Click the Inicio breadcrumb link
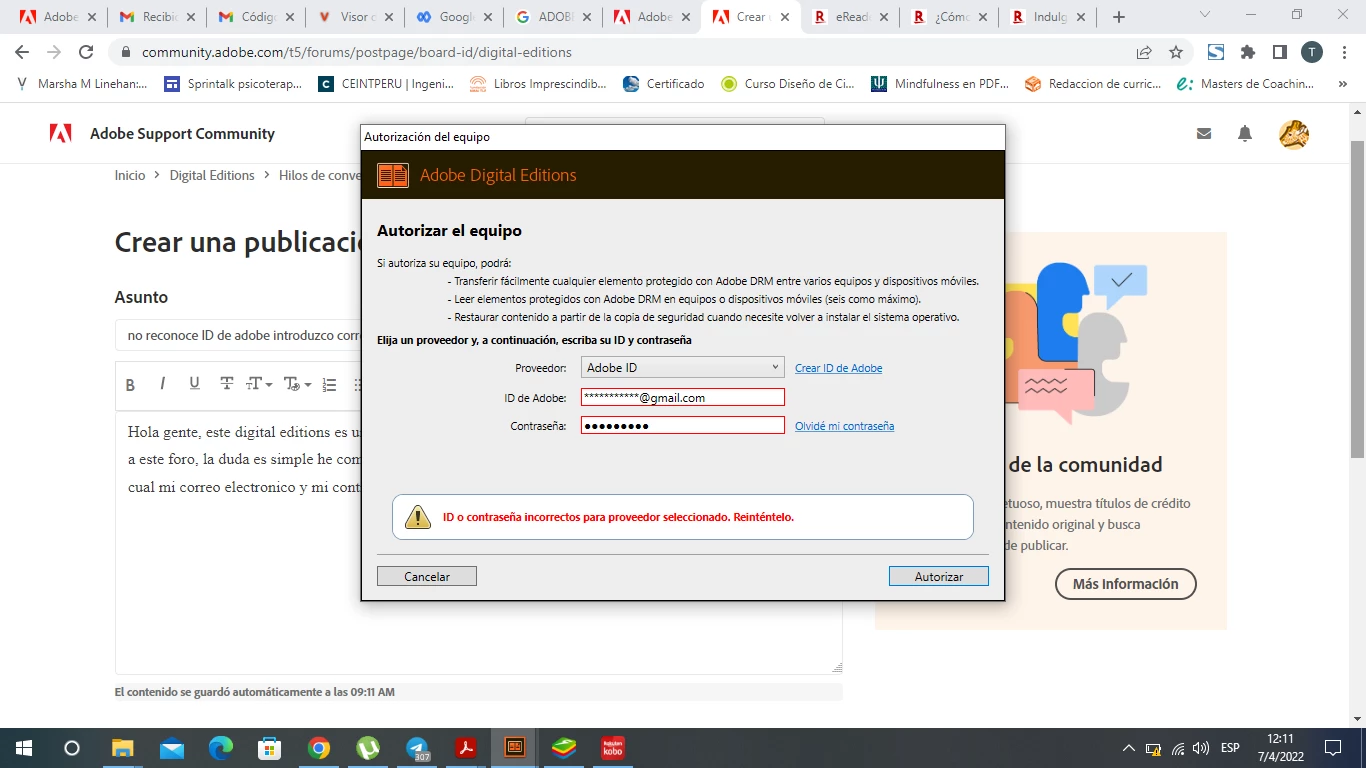Screen dimensions: 1366x768 point(130,175)
